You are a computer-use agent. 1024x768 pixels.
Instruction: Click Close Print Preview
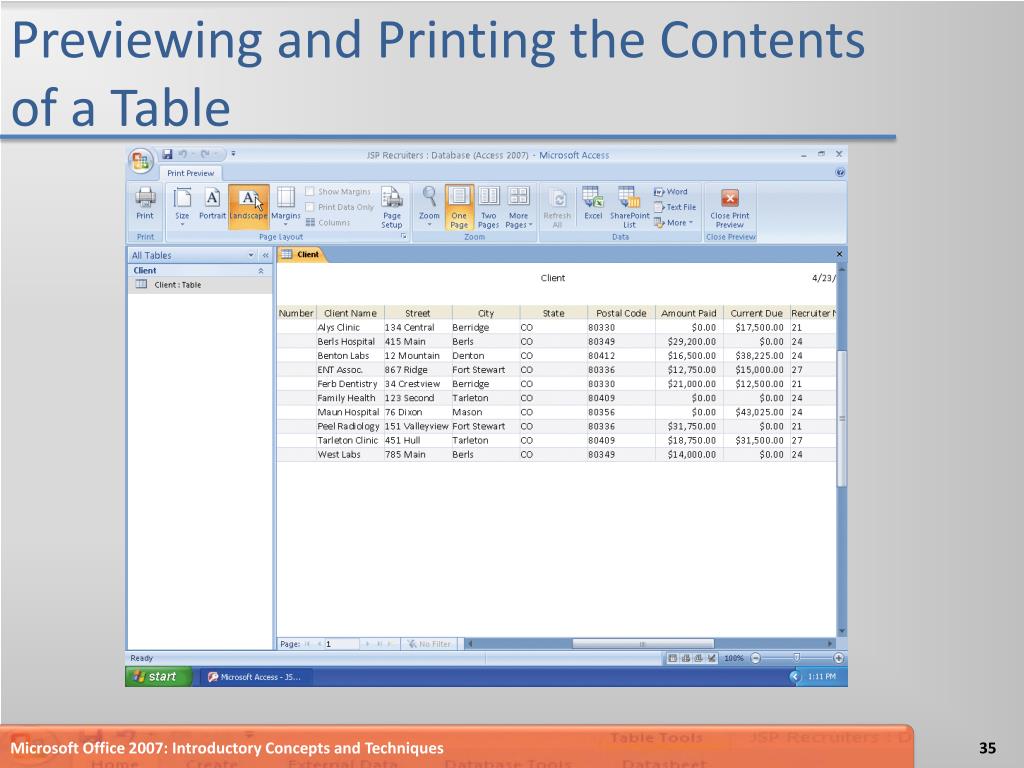(729, 208)
